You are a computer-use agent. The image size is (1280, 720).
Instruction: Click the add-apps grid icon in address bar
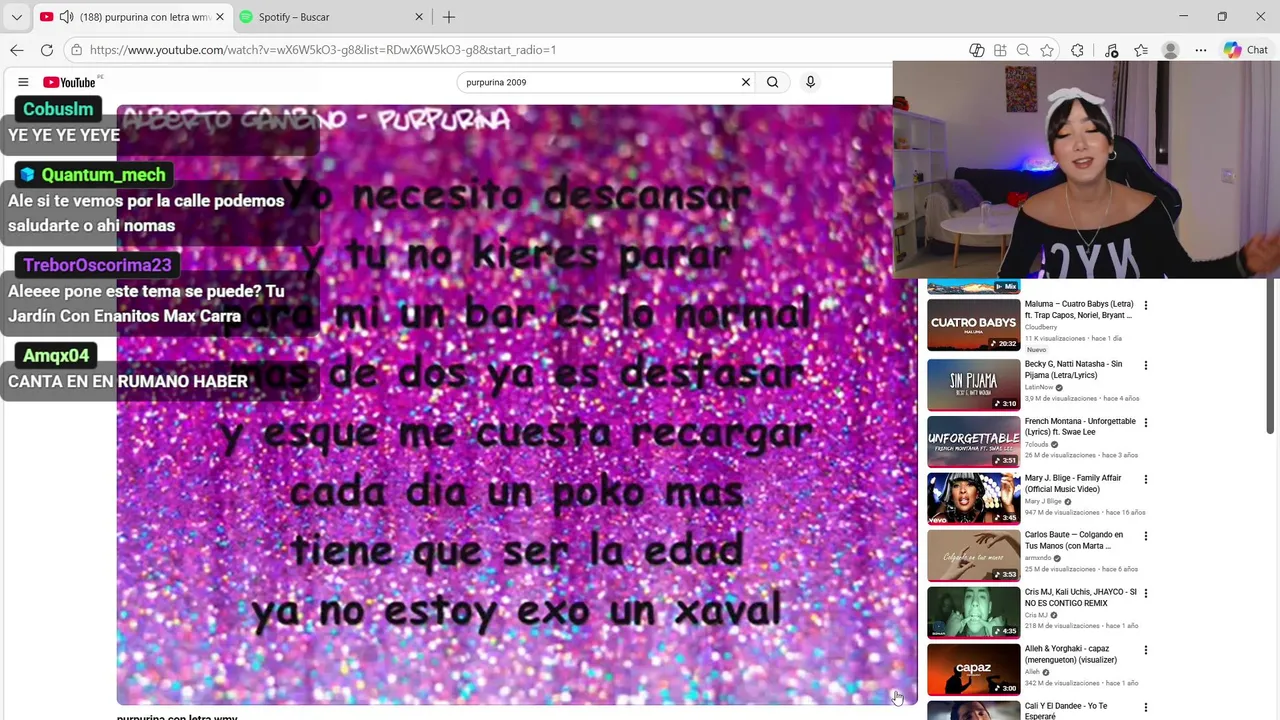tap(1000, 50)
